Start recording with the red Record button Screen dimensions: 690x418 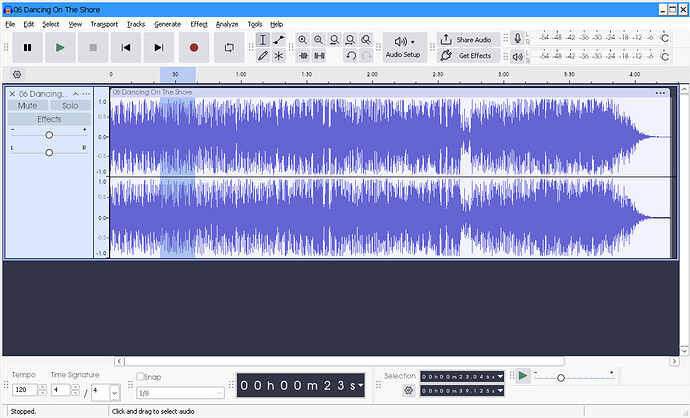click(194, 48)
